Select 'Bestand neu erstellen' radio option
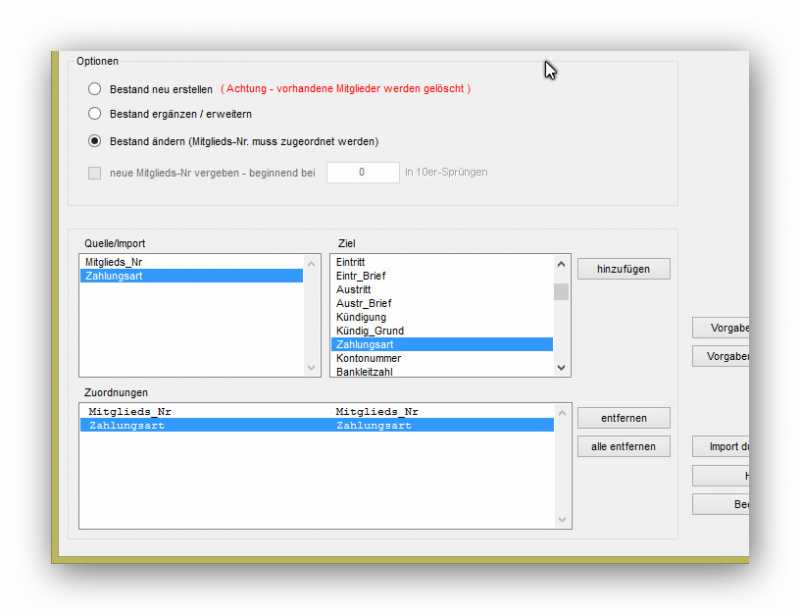 click(95, 89)
